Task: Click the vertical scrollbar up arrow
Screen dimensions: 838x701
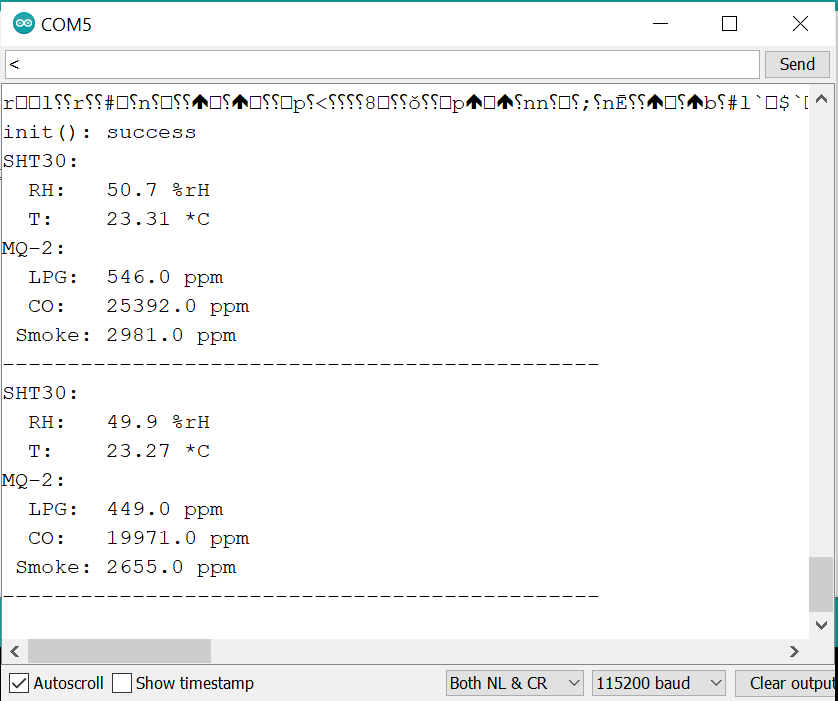Action: tap(821, 100)
